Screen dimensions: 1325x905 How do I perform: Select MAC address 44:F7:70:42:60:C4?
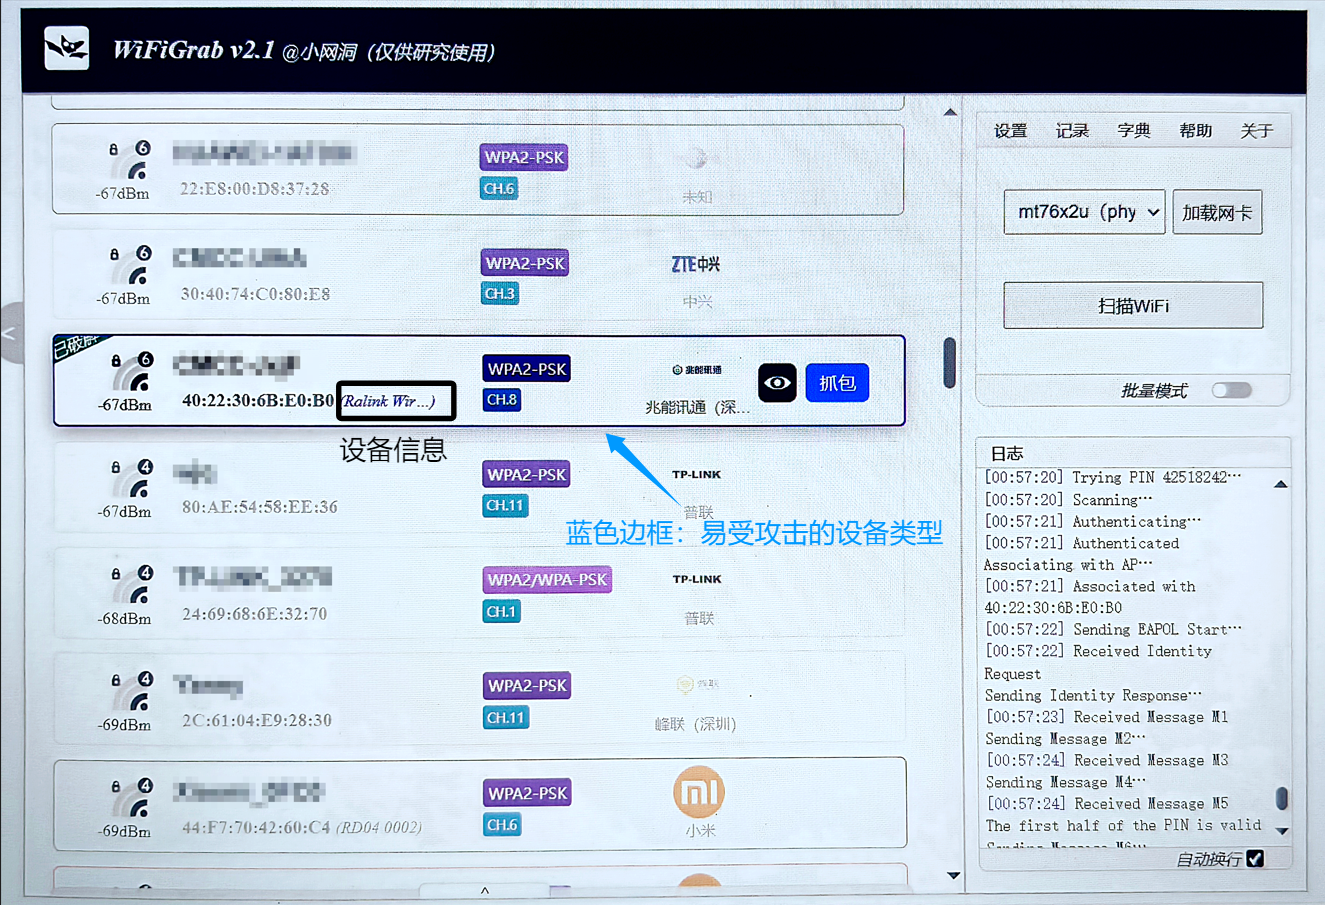pos(256,827)
